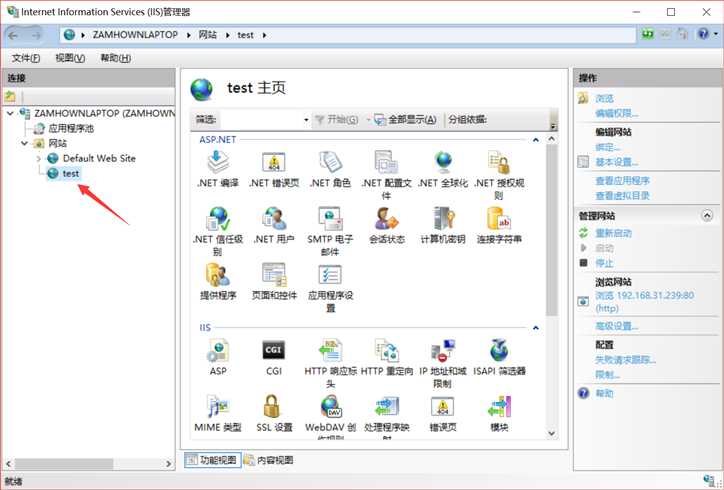724x490 pixels.
Task: Open the .NET 角色 feature
Action: tap(330, 169)
